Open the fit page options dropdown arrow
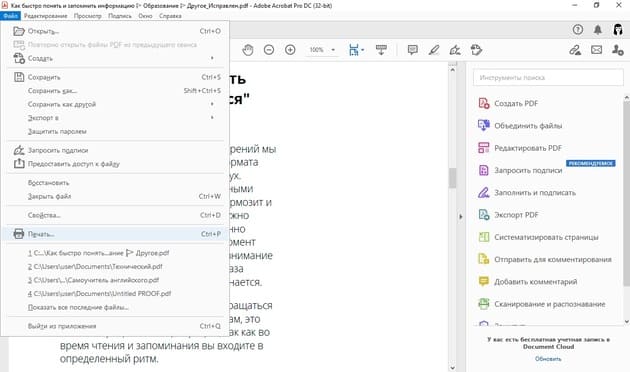 (363, 50)
